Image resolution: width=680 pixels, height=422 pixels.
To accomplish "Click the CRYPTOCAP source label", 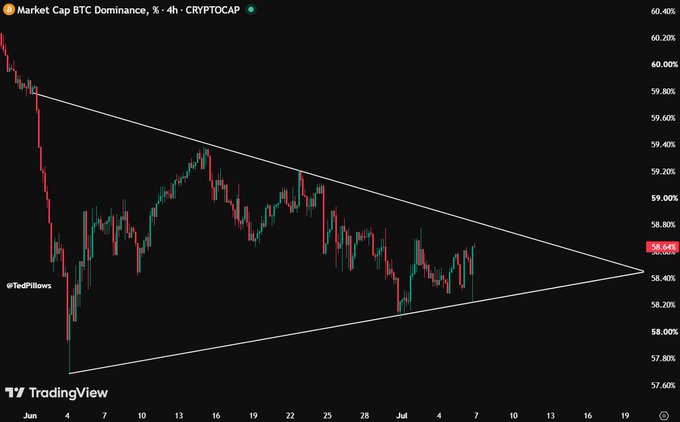I will tap(212, 10).
